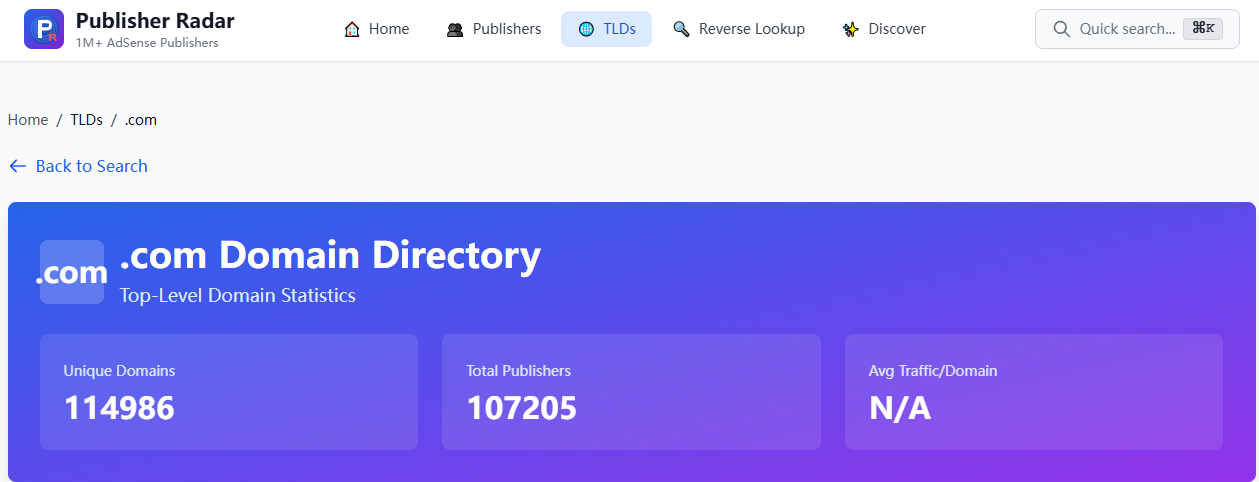Viewport: 1259px width, 482px height.
Task: Open the Publishers nav item
Action: (494, 29)
